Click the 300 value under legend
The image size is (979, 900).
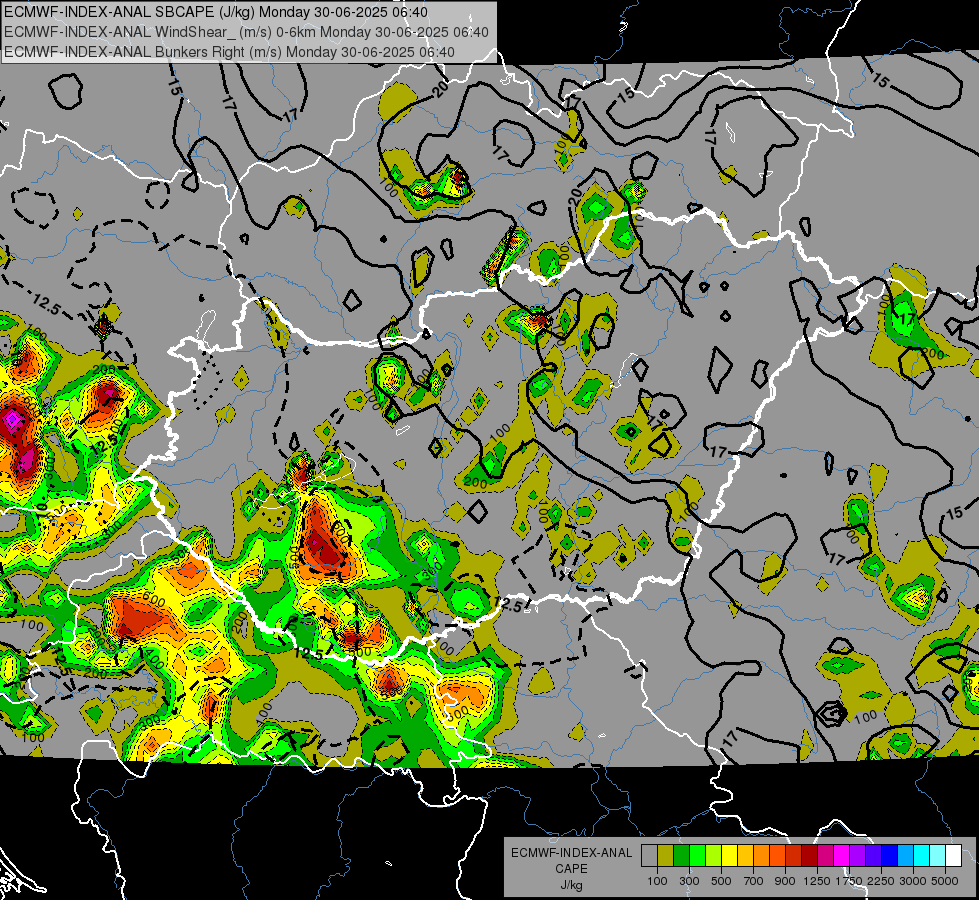pyautogui.click(x=689, y=881)
